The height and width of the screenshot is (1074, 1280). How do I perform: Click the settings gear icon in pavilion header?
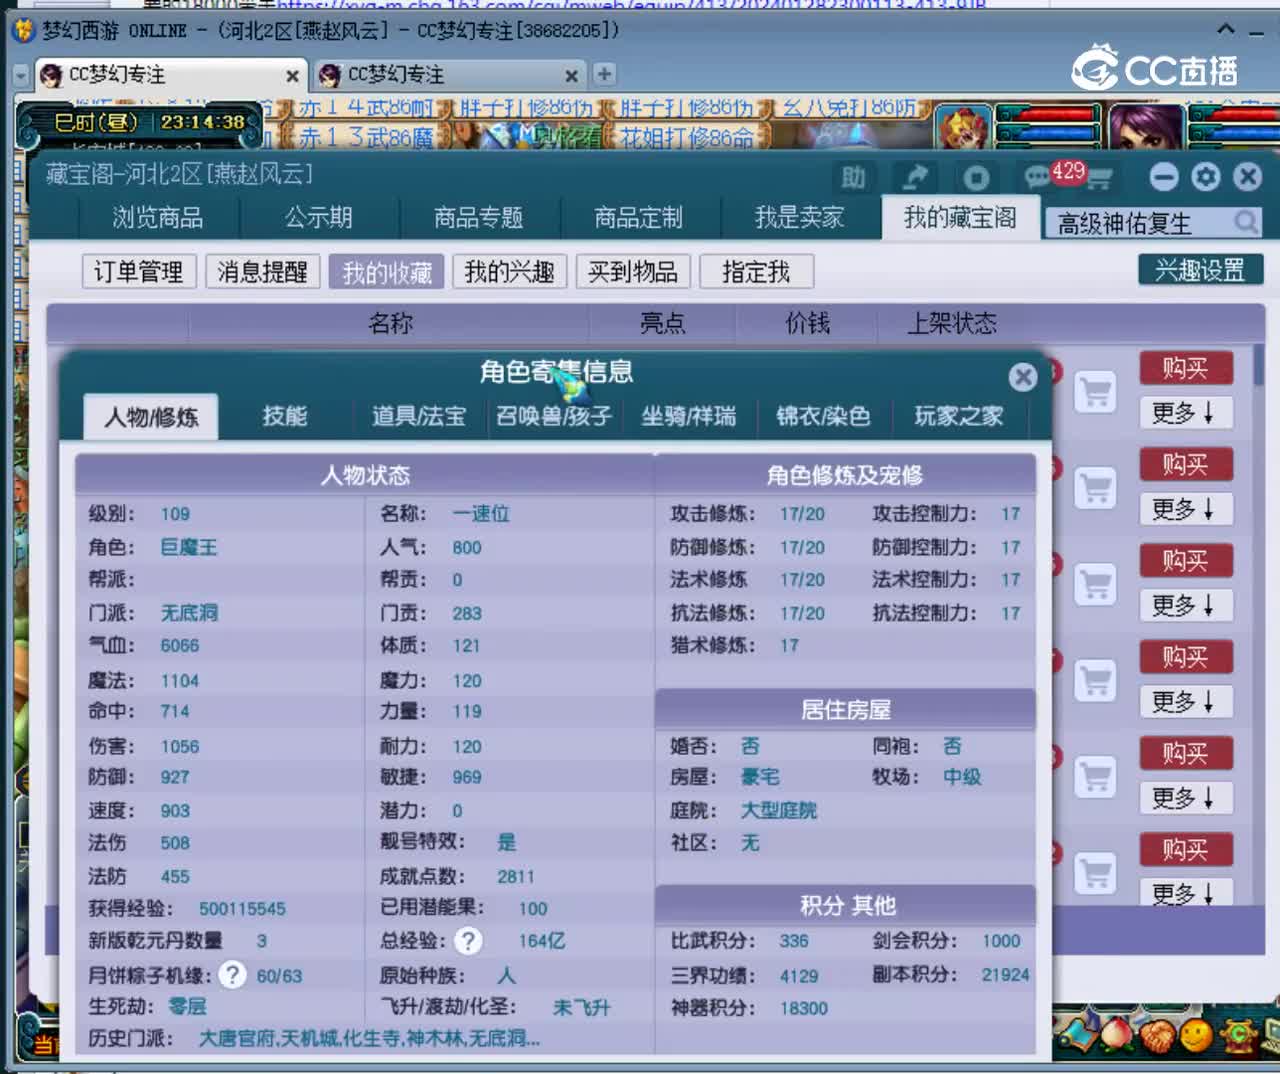(1206, 177)
